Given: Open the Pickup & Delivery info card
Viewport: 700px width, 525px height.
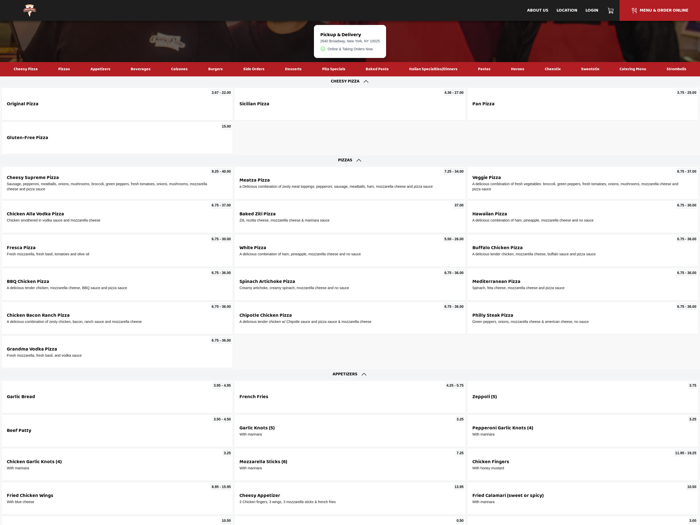Looking at the screenshot, I should point(350,42).
